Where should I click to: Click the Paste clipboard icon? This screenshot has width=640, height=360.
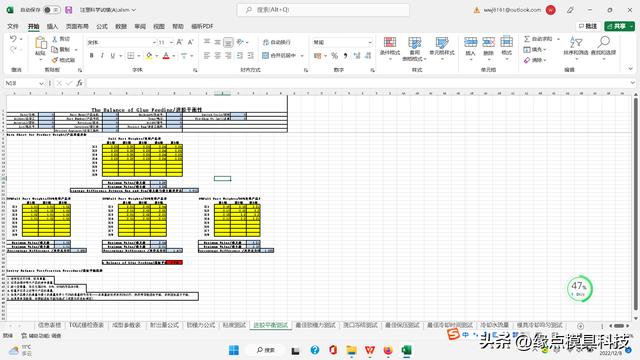pos(40,43)
